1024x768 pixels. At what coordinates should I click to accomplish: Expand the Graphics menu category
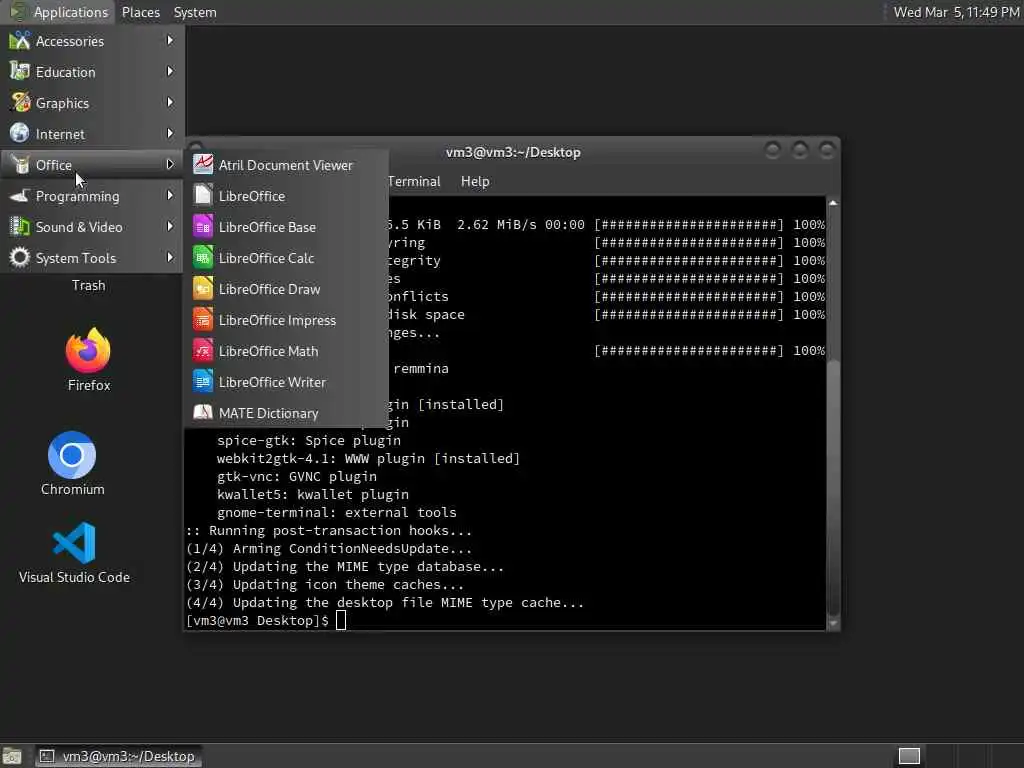coord(92,103)
